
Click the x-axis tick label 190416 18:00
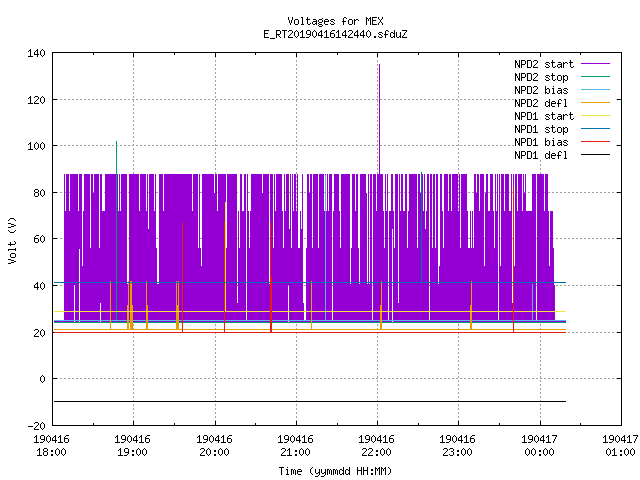51,446
